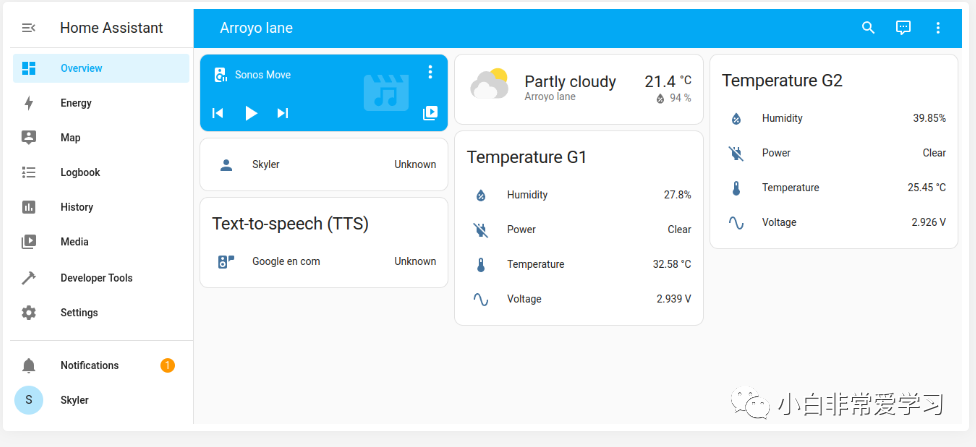Open the History page
This screenshot has height=447, width=976.
coord(101,207)
